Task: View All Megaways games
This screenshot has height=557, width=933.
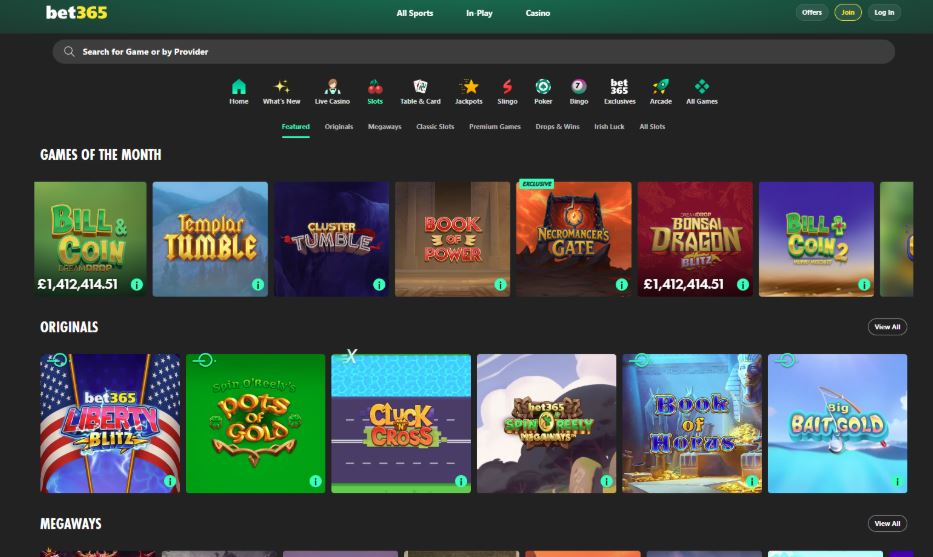Action: click(887, 524)
